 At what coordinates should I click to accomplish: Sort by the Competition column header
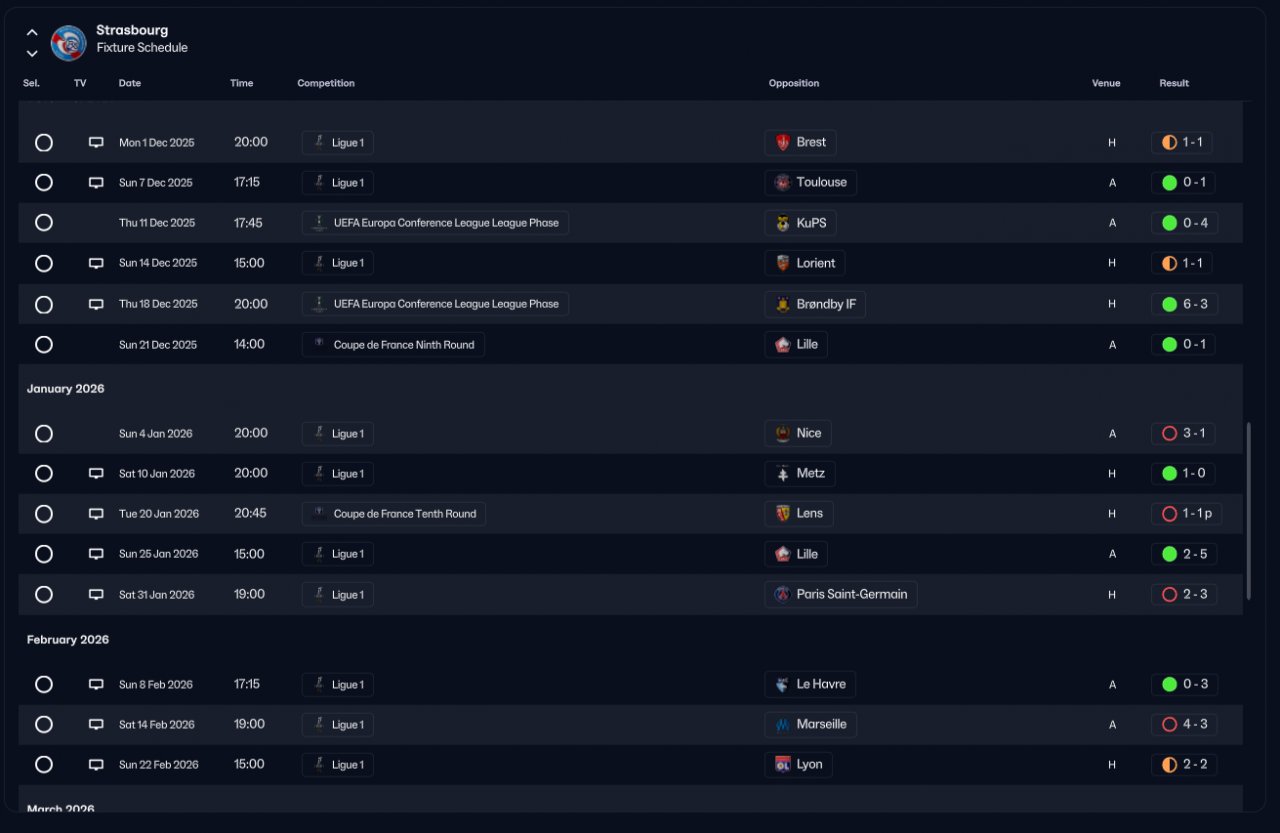pyautogui.click(x=326, y=83)
